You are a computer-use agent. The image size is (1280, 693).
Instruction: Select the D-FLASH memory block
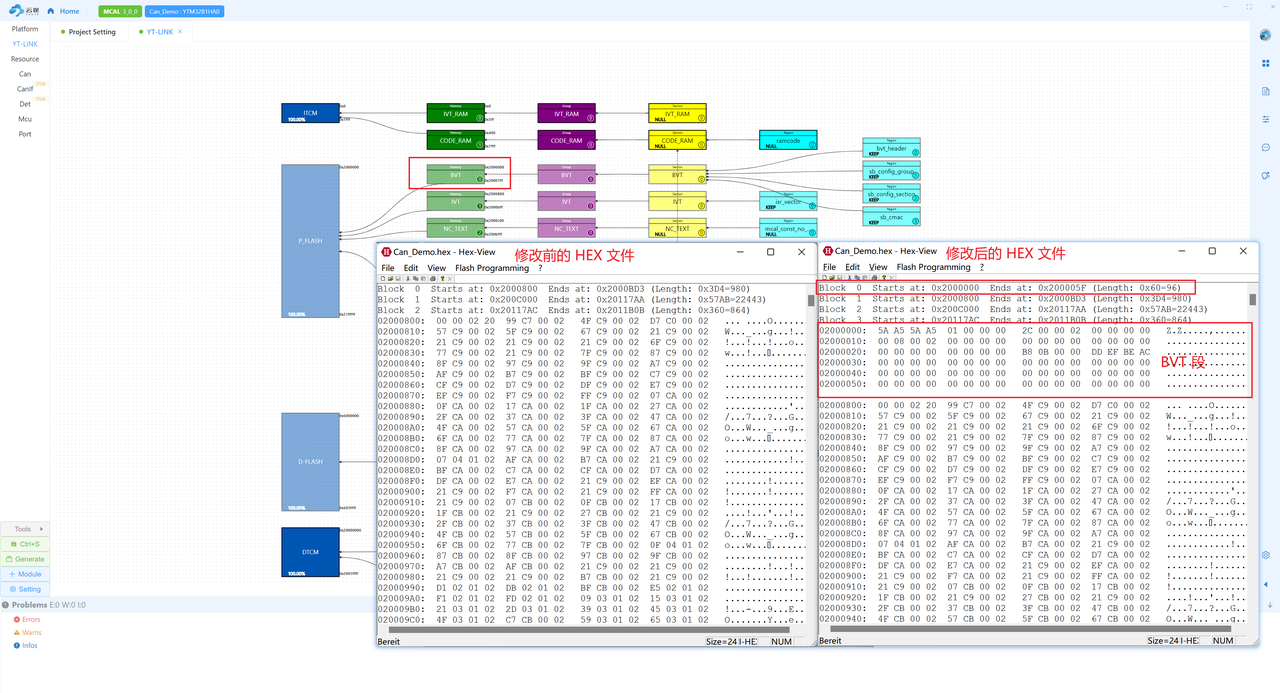coord(310,462)
